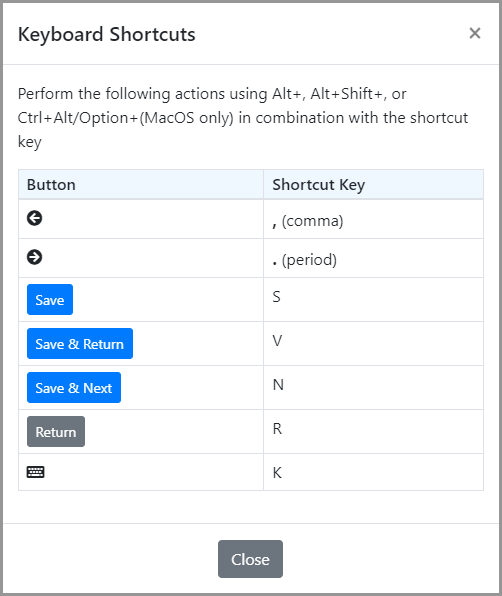Click the S shortcut key cell
The width and height of the screenshot is (502, 596).
coord(374,300)
